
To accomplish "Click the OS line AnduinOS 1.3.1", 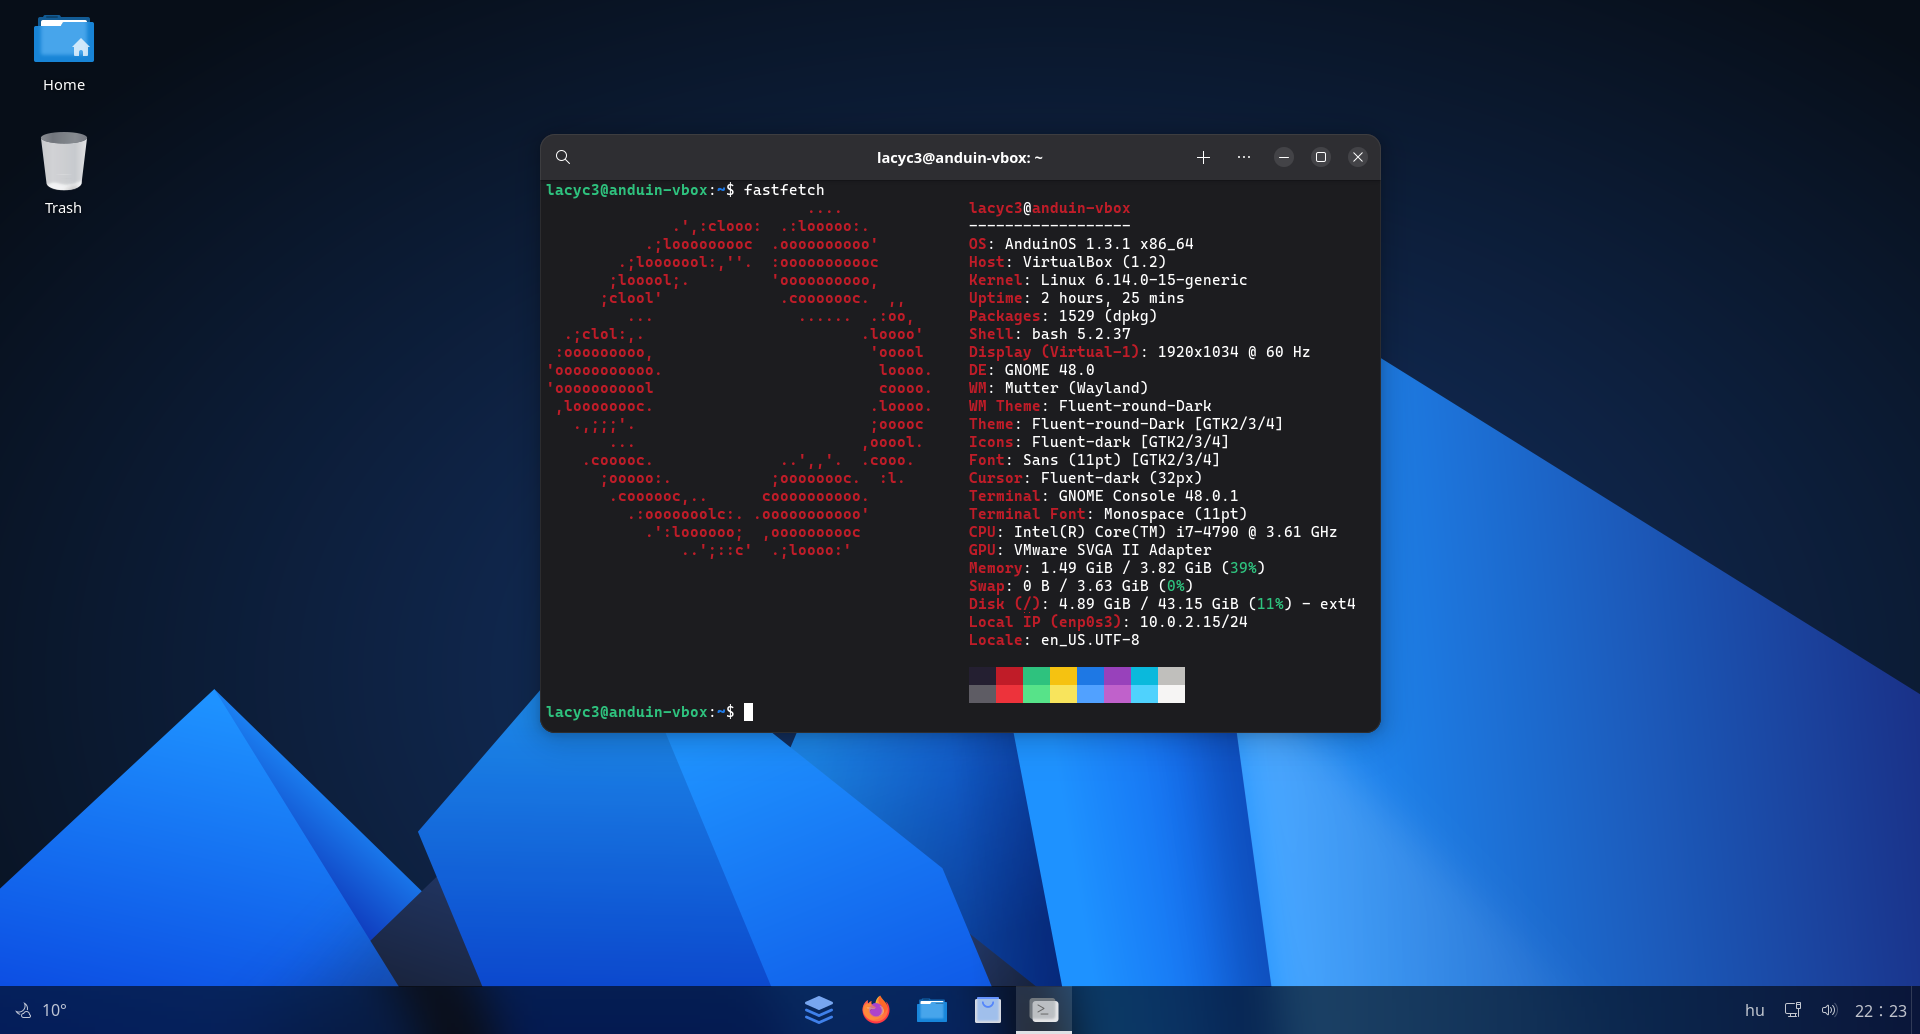I will pos(1081,244).
